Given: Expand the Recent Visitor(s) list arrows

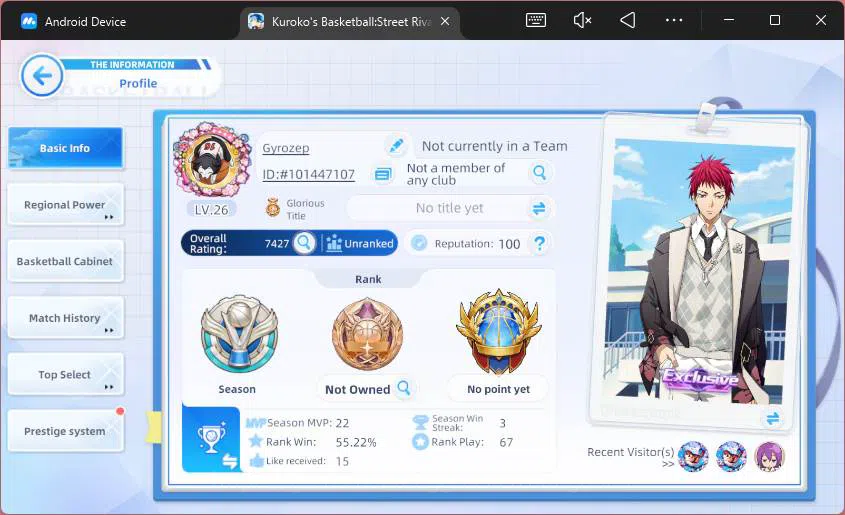Looking at the screenshot, I should [x=668, y=464].
